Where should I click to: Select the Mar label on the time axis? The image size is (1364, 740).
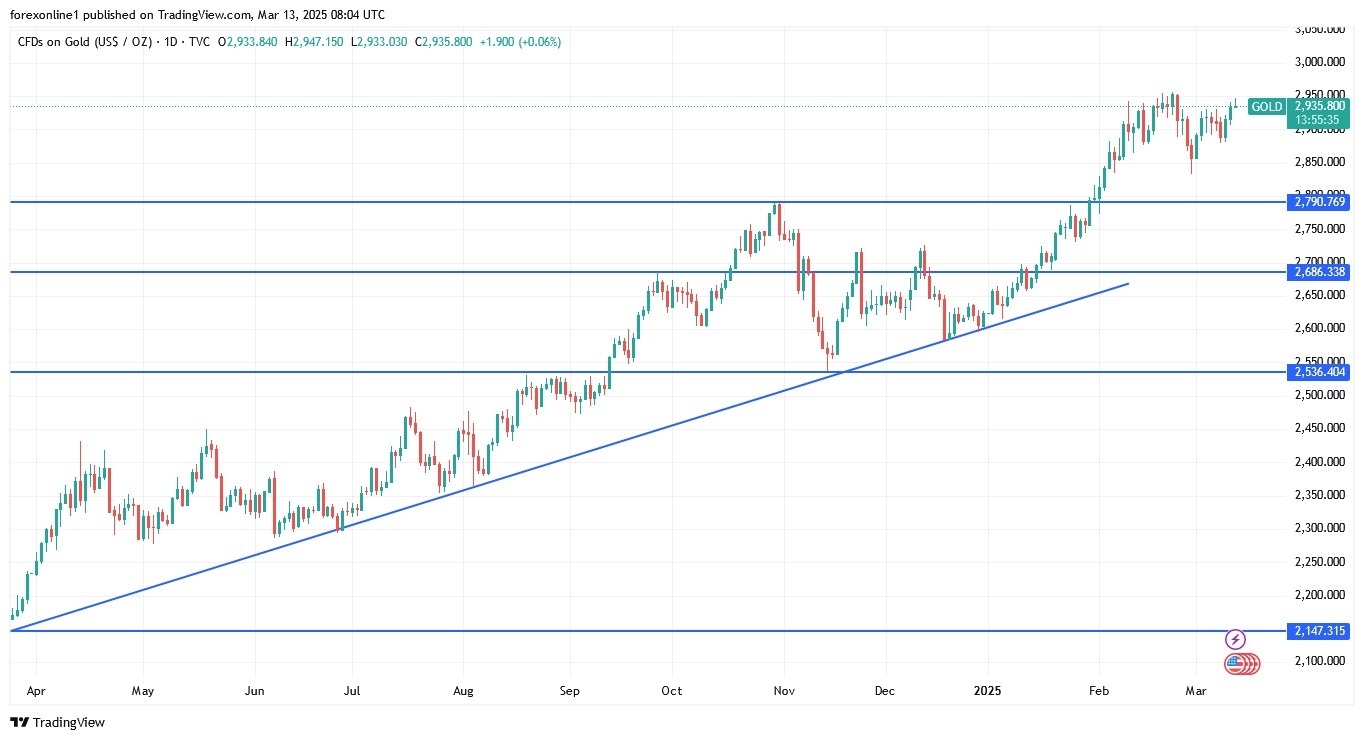pos(1196,690)
